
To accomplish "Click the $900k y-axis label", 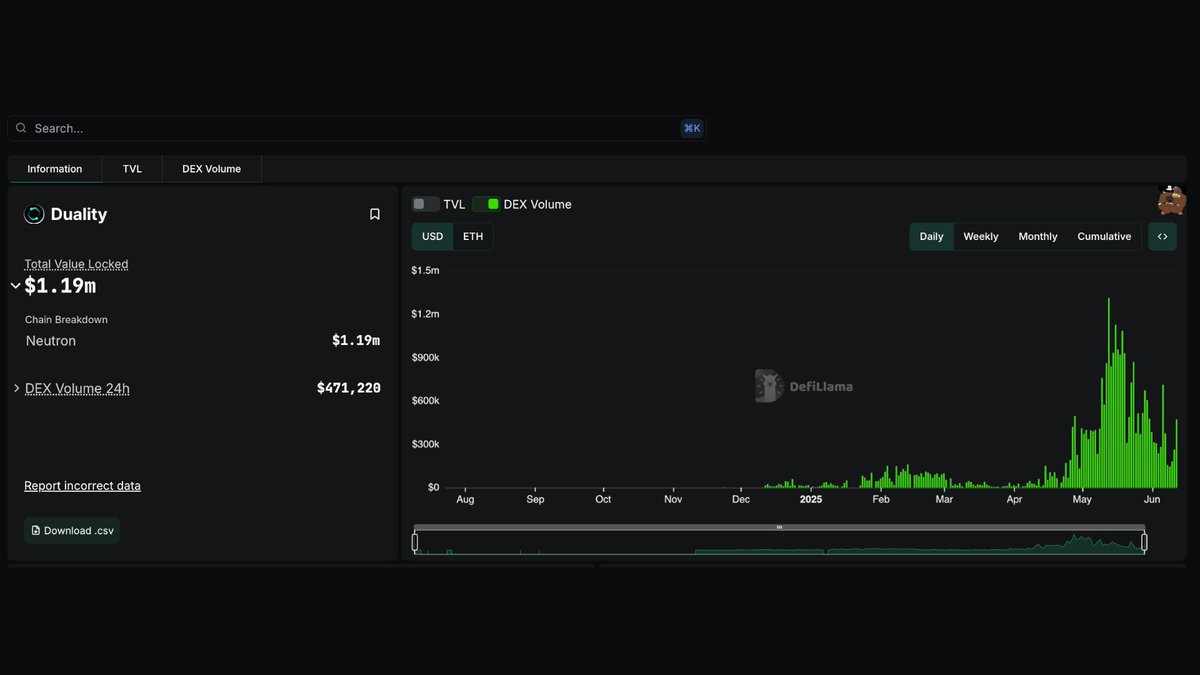I will (x=425, y=357).
